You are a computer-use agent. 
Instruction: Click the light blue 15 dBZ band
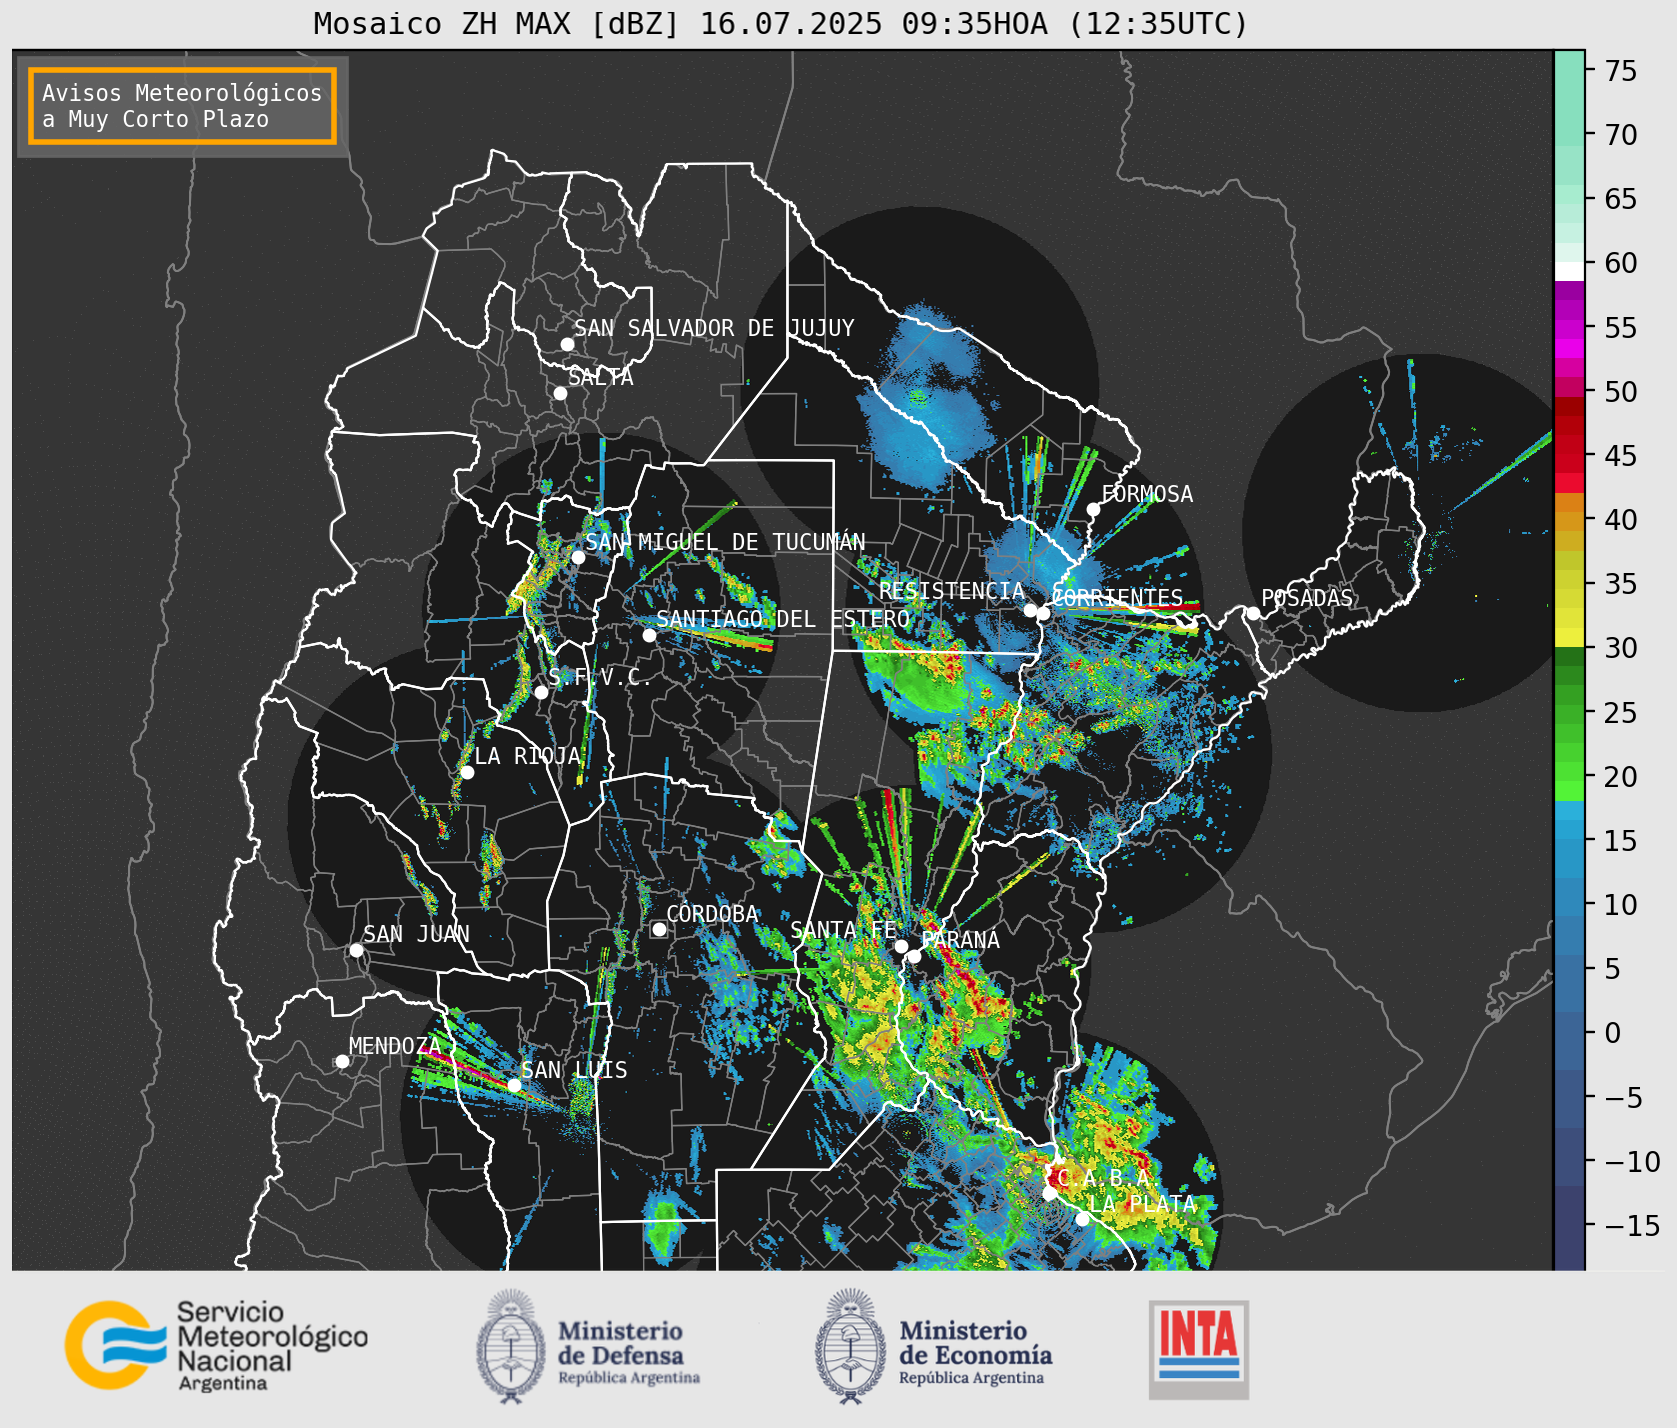point(1569,829)
